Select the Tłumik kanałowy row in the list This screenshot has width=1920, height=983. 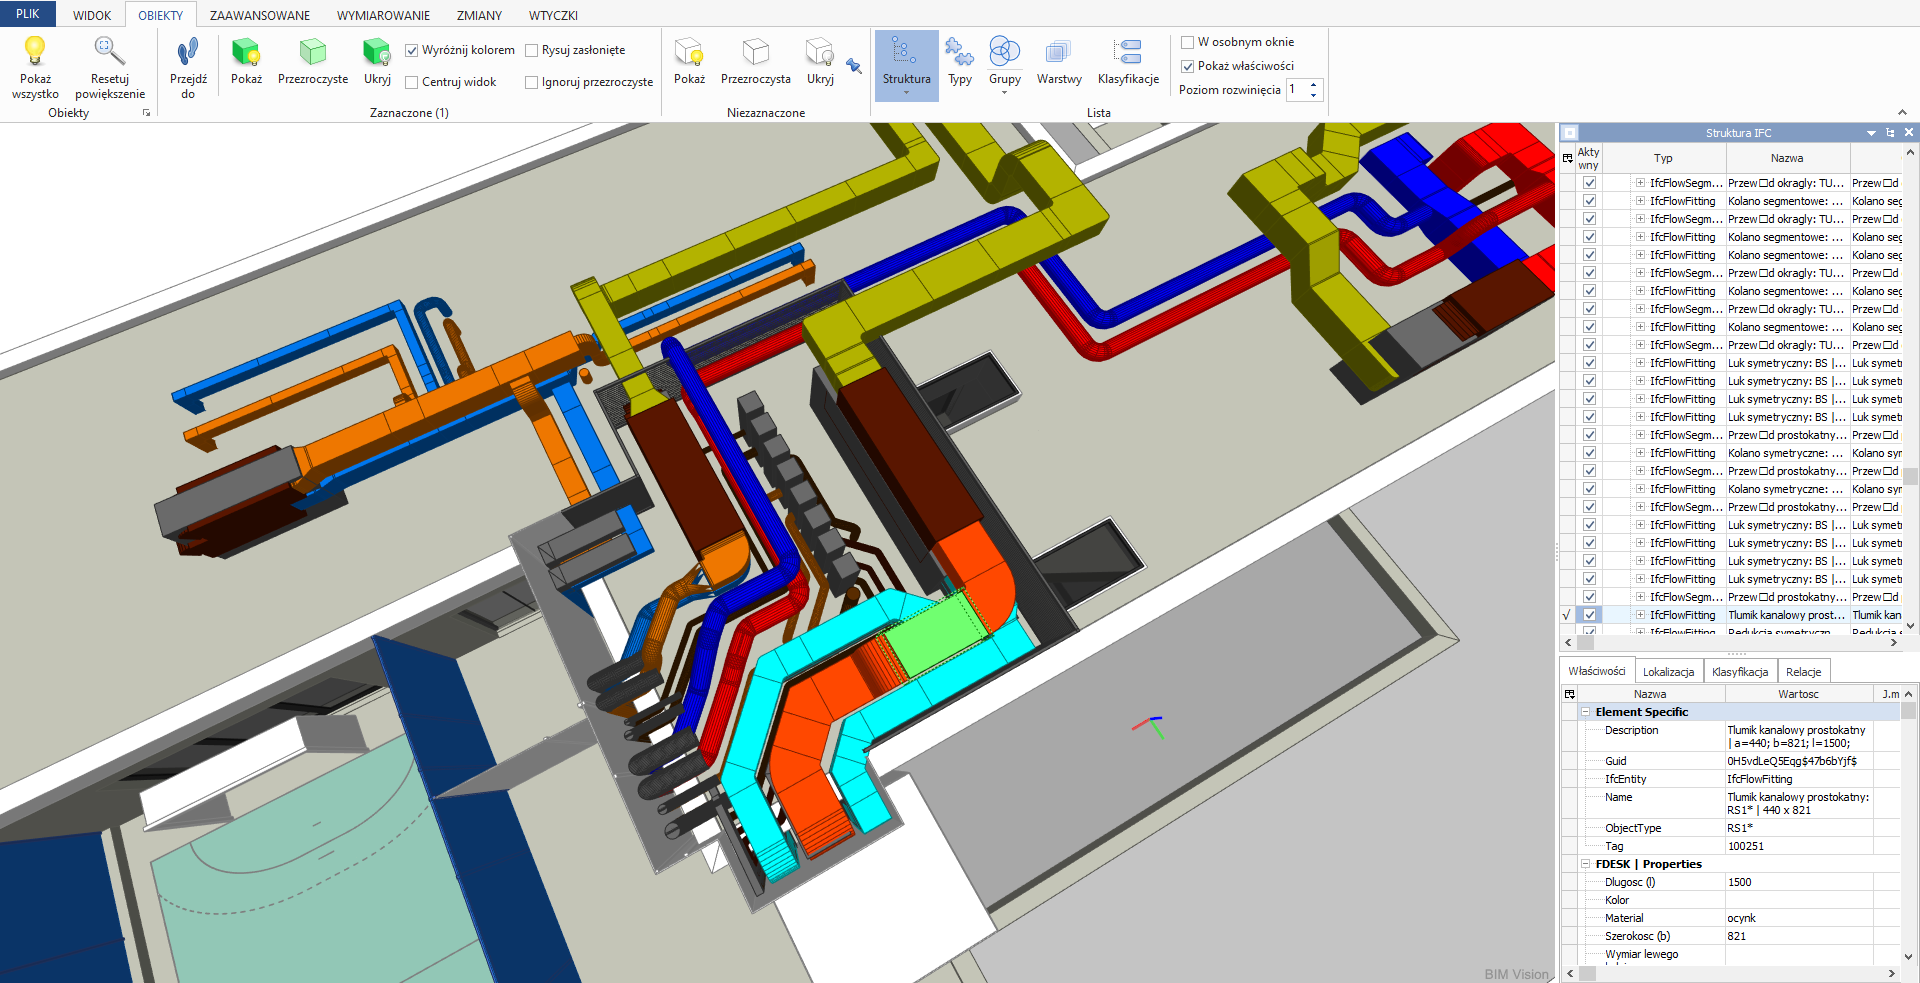point(1786,615)
